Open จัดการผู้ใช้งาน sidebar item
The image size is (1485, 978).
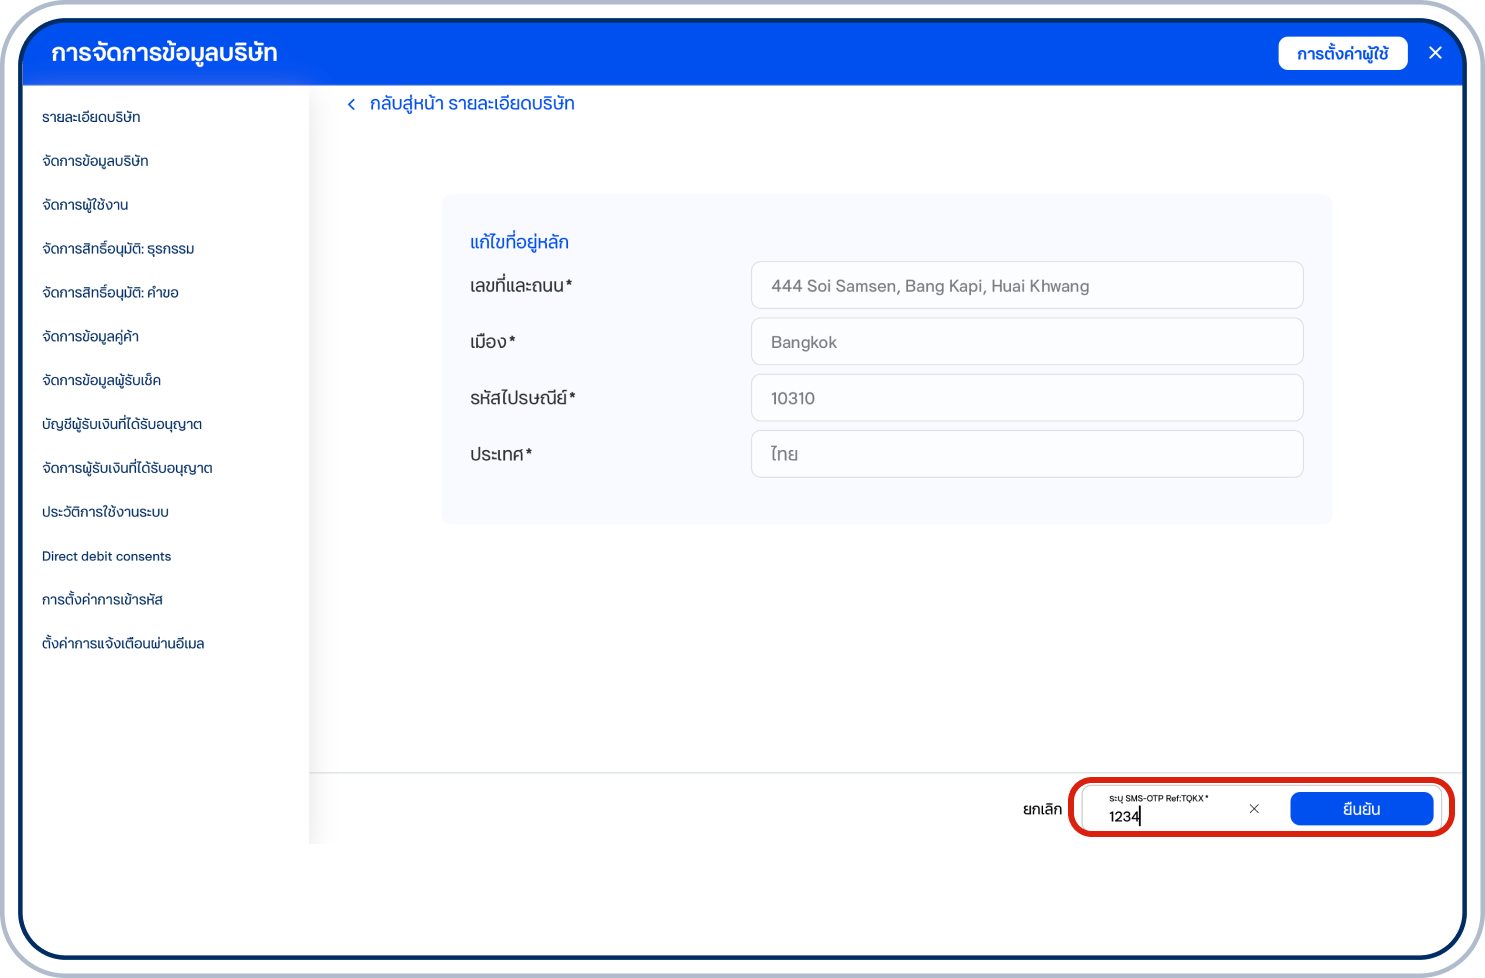tap(85, 205)
